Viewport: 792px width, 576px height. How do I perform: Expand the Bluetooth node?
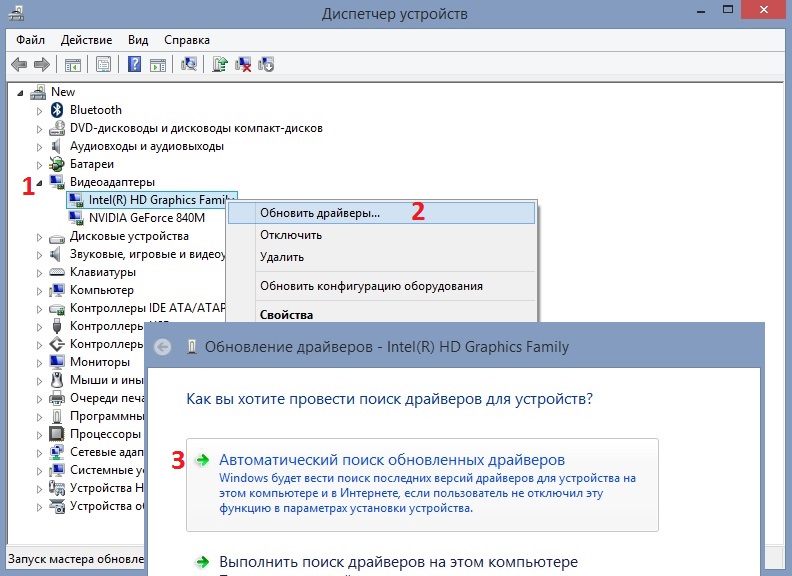point(39,111)
